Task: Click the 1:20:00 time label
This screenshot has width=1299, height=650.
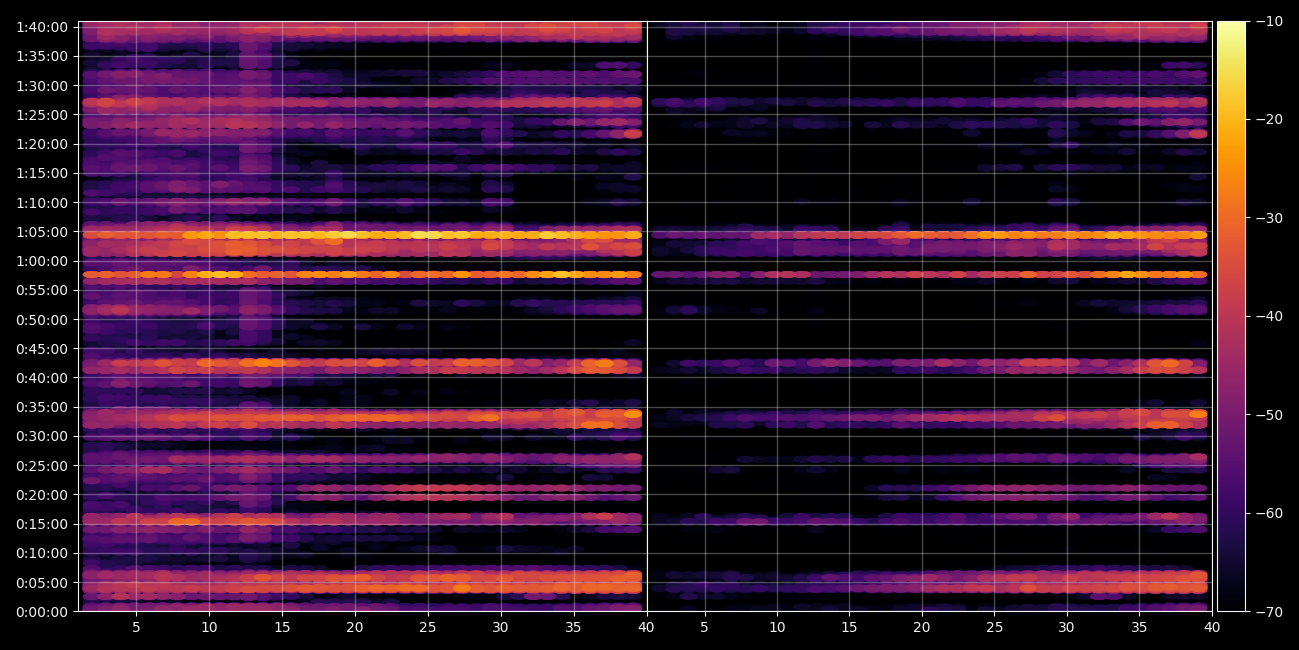Action: (43, 144)
